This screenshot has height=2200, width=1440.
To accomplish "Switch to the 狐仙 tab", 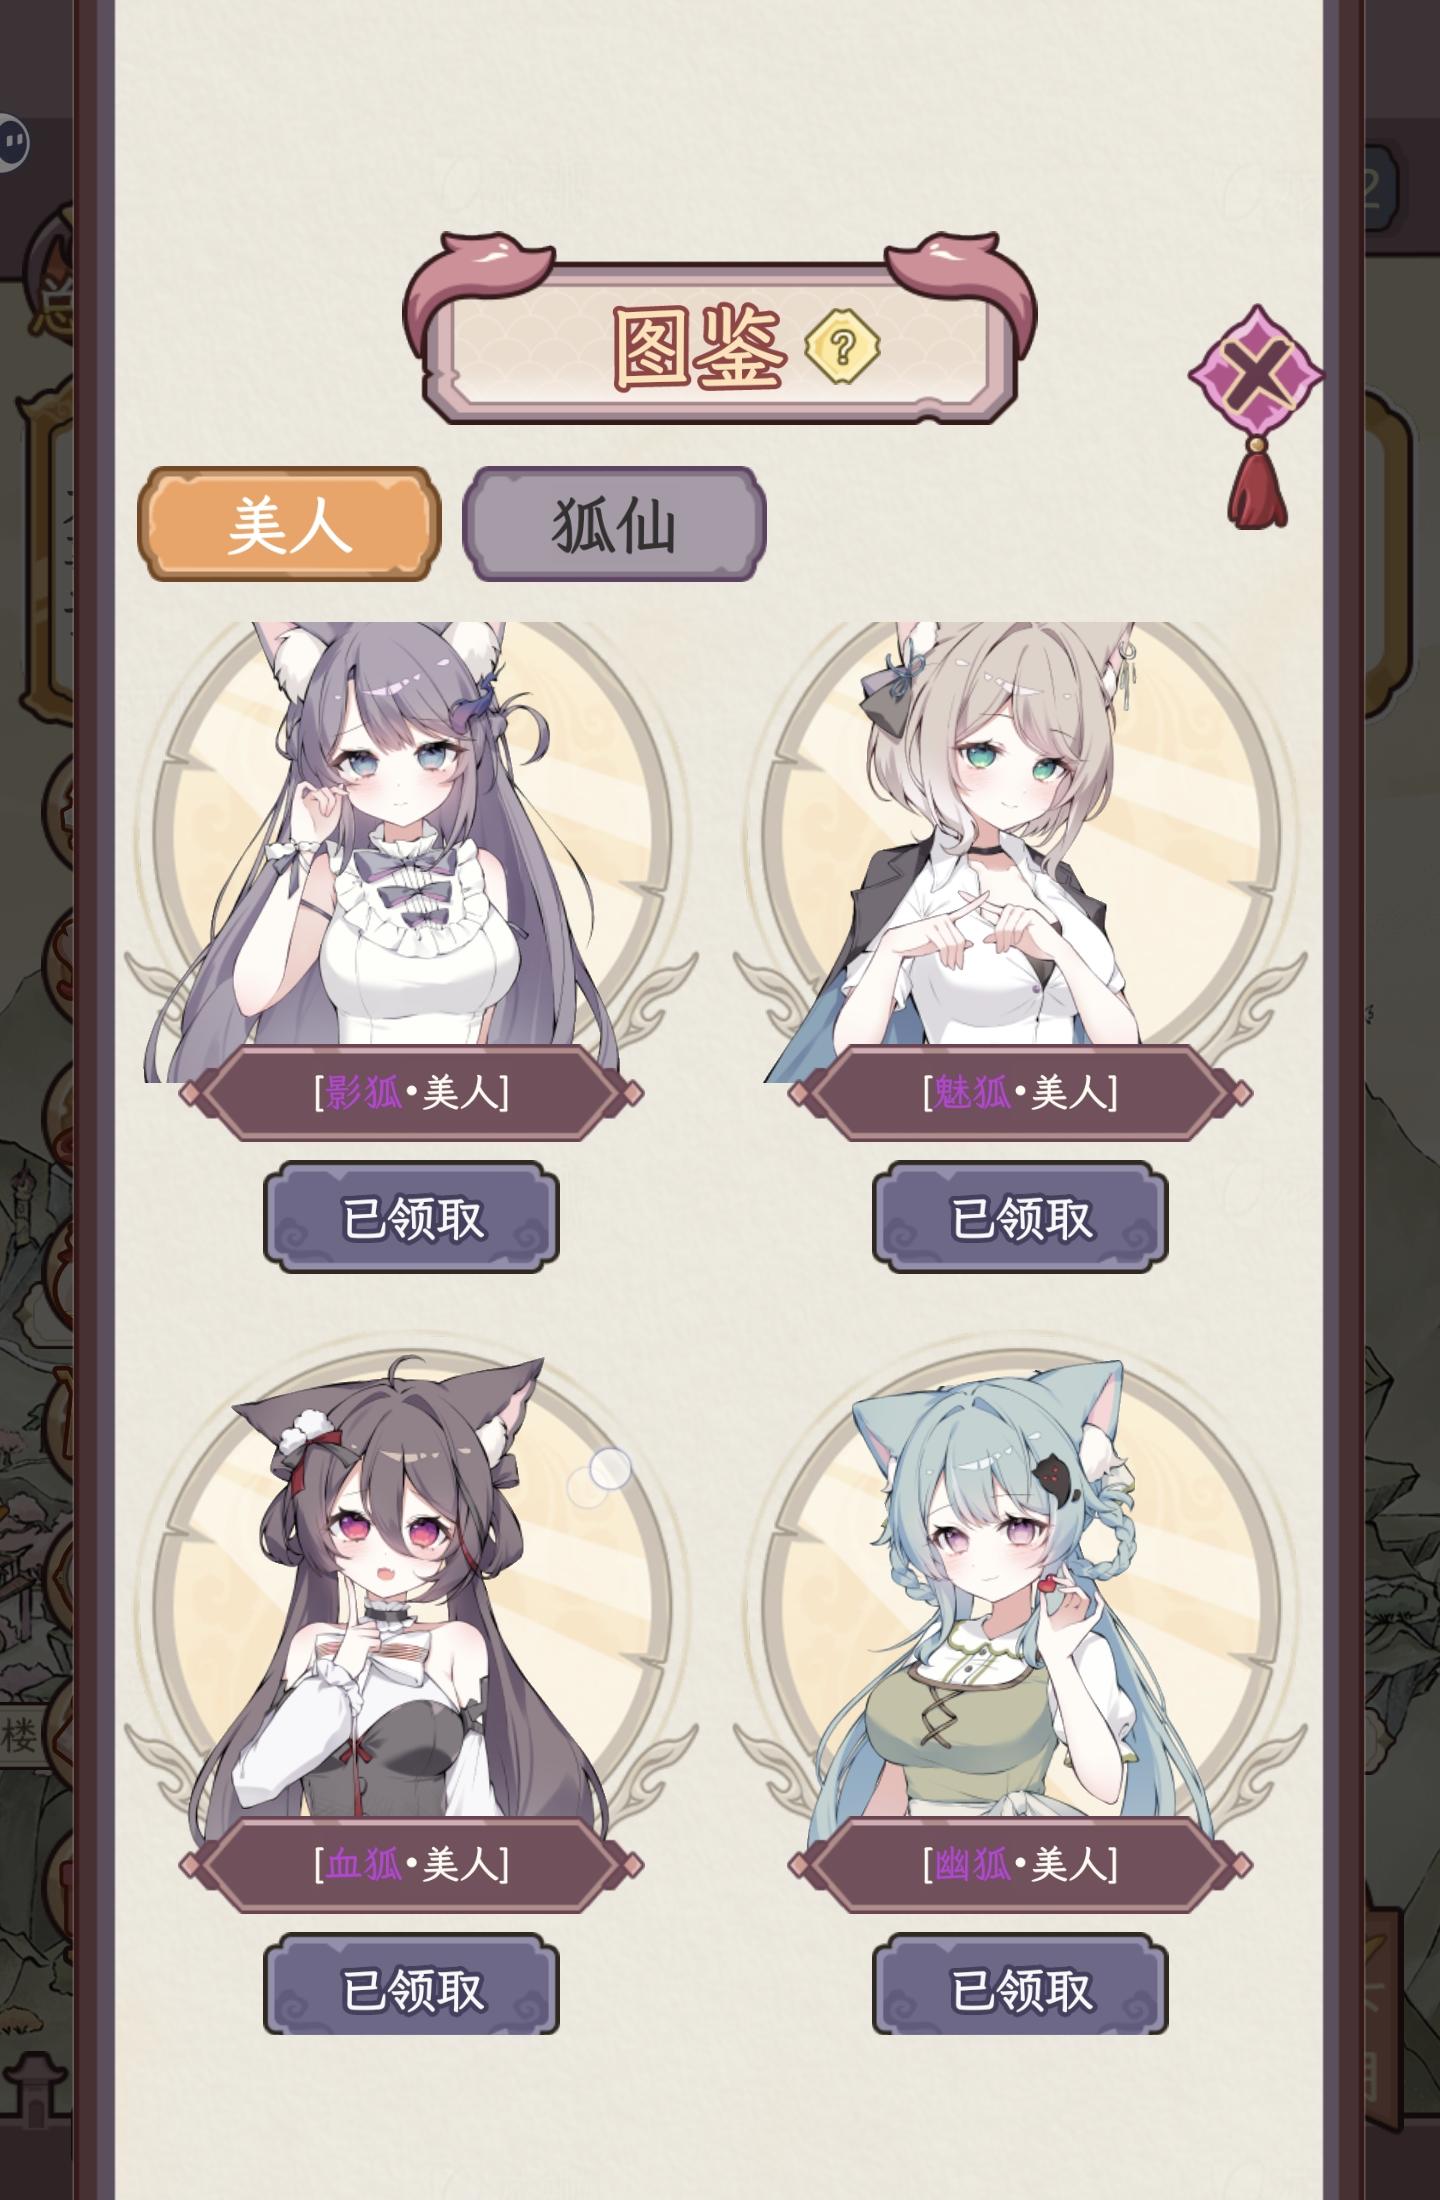I will (614, 524).
